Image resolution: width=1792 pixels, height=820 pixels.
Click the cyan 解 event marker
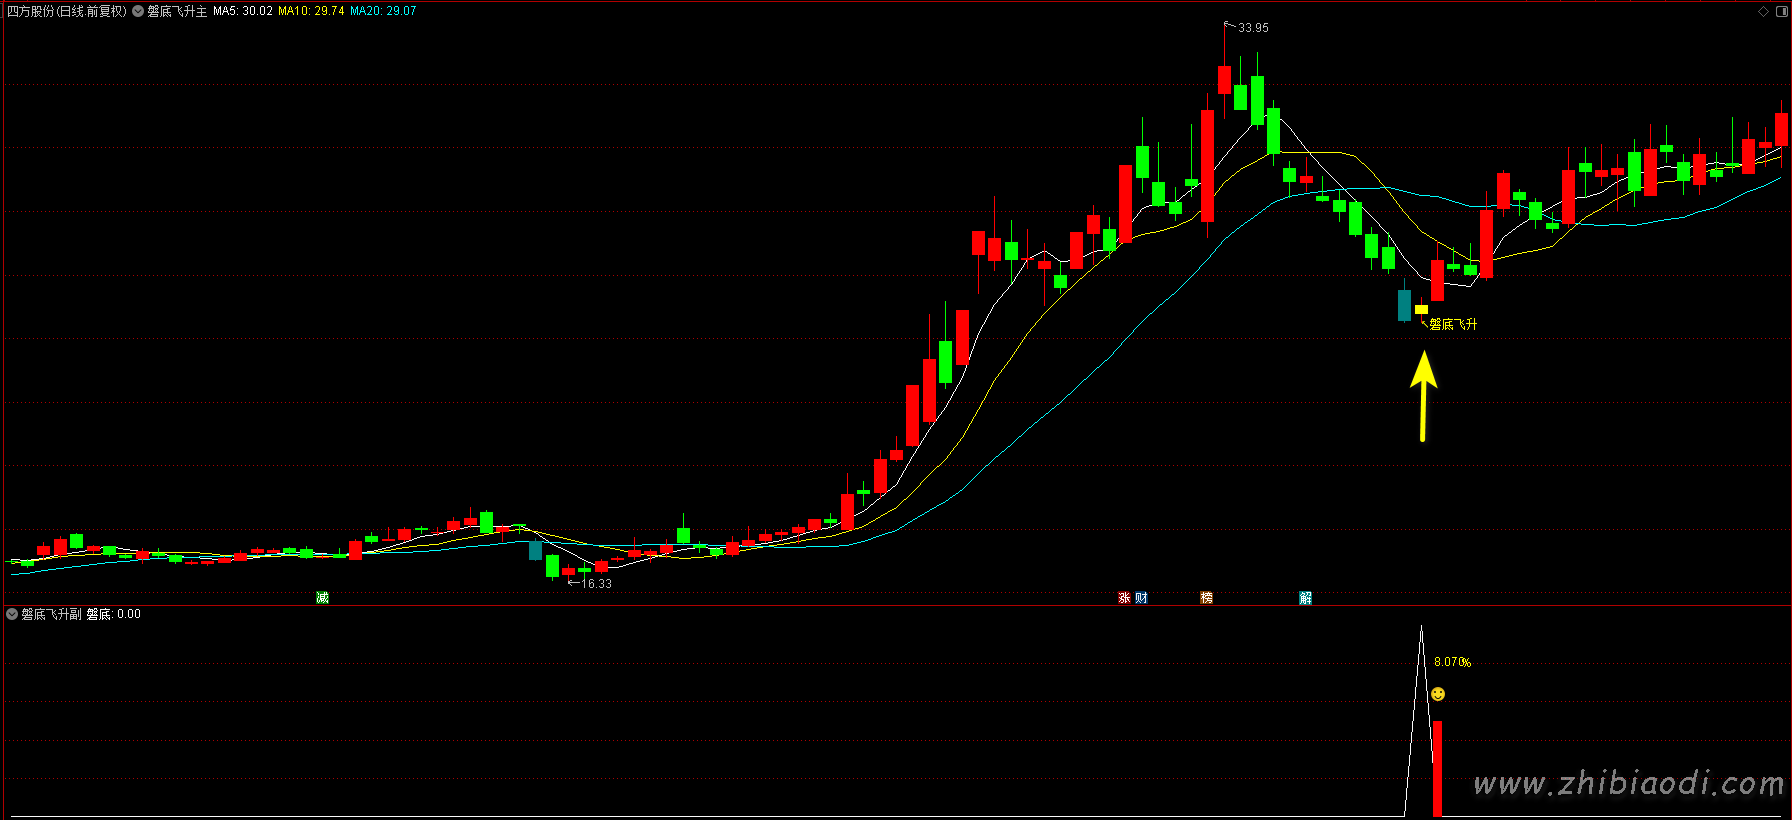(1305, 597)
